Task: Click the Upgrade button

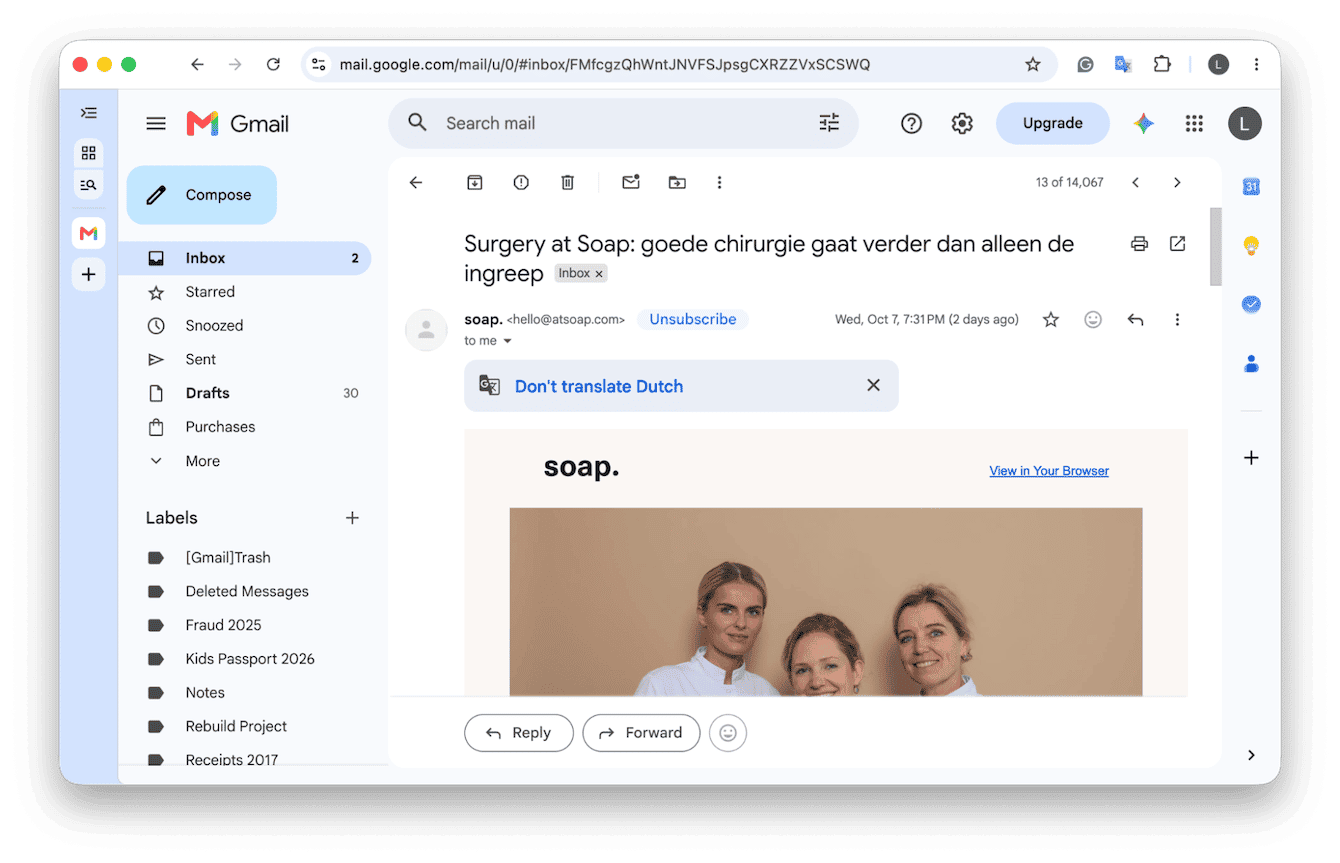Action: click(x=1053, y=123)
